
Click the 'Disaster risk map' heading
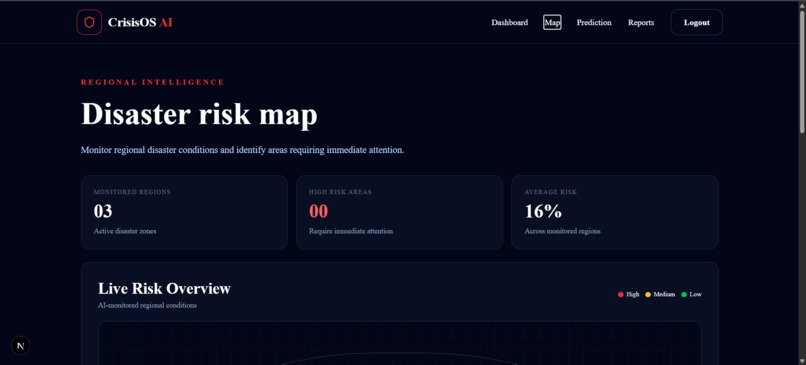pos(199,114)
